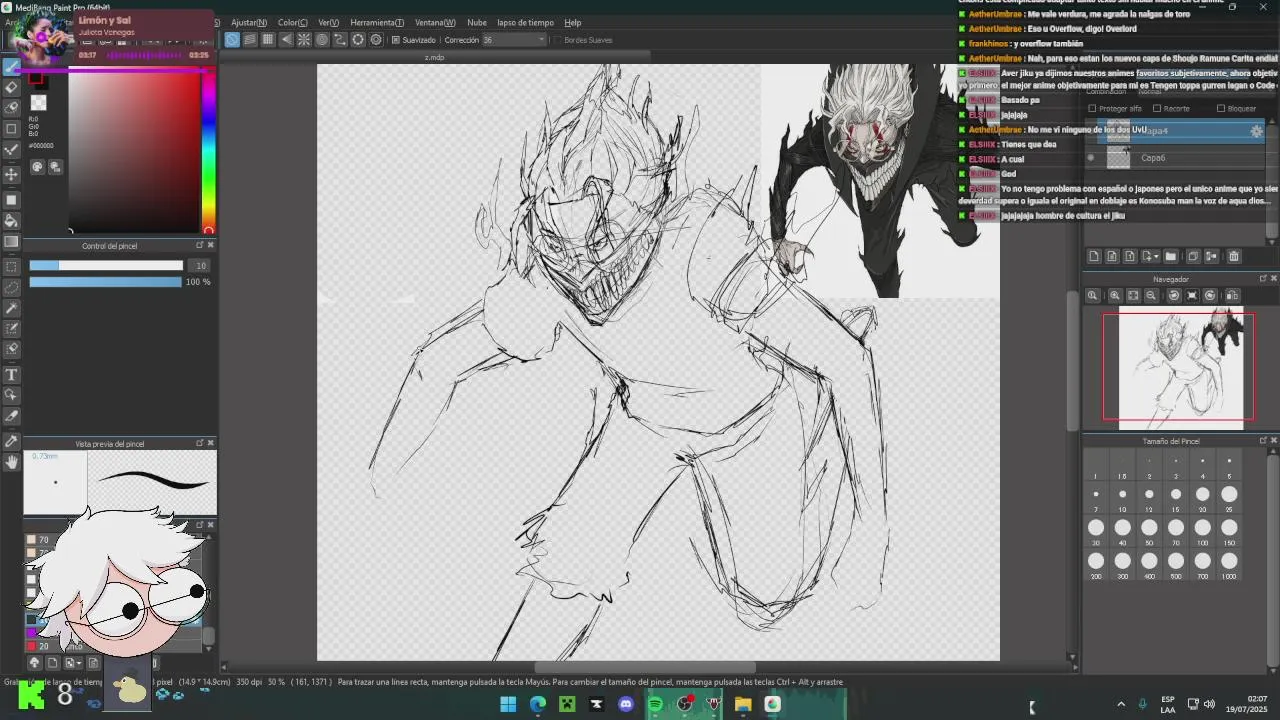
Task: Enable the radial snap guide
Action: point(304,40)
